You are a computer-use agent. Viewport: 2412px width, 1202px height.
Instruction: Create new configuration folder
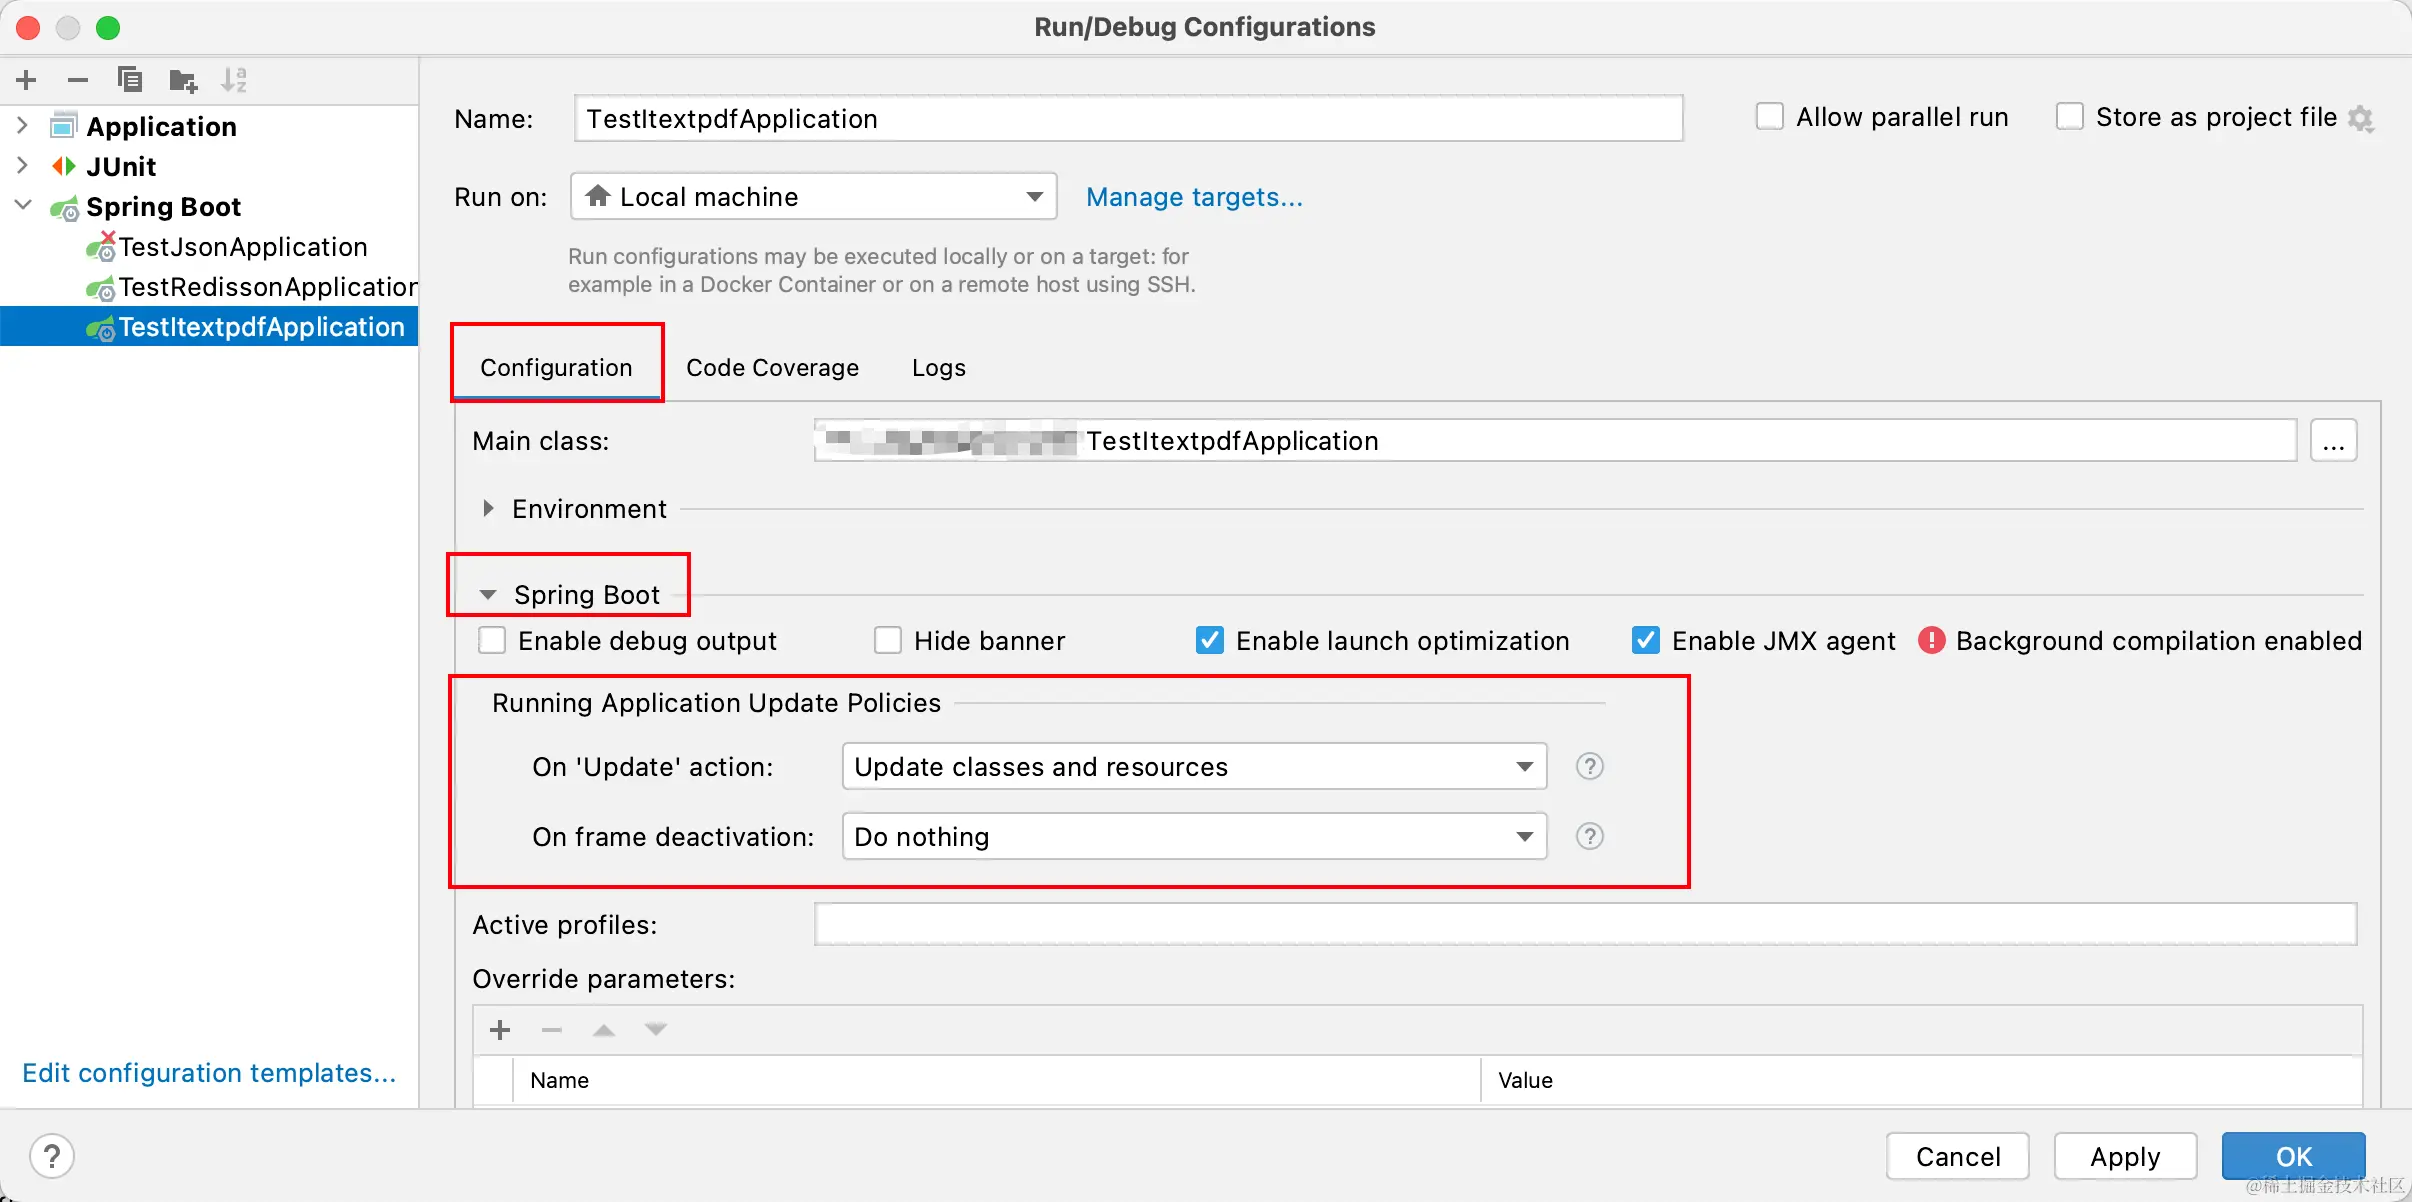pyautogui.click(x=183, y=80)
